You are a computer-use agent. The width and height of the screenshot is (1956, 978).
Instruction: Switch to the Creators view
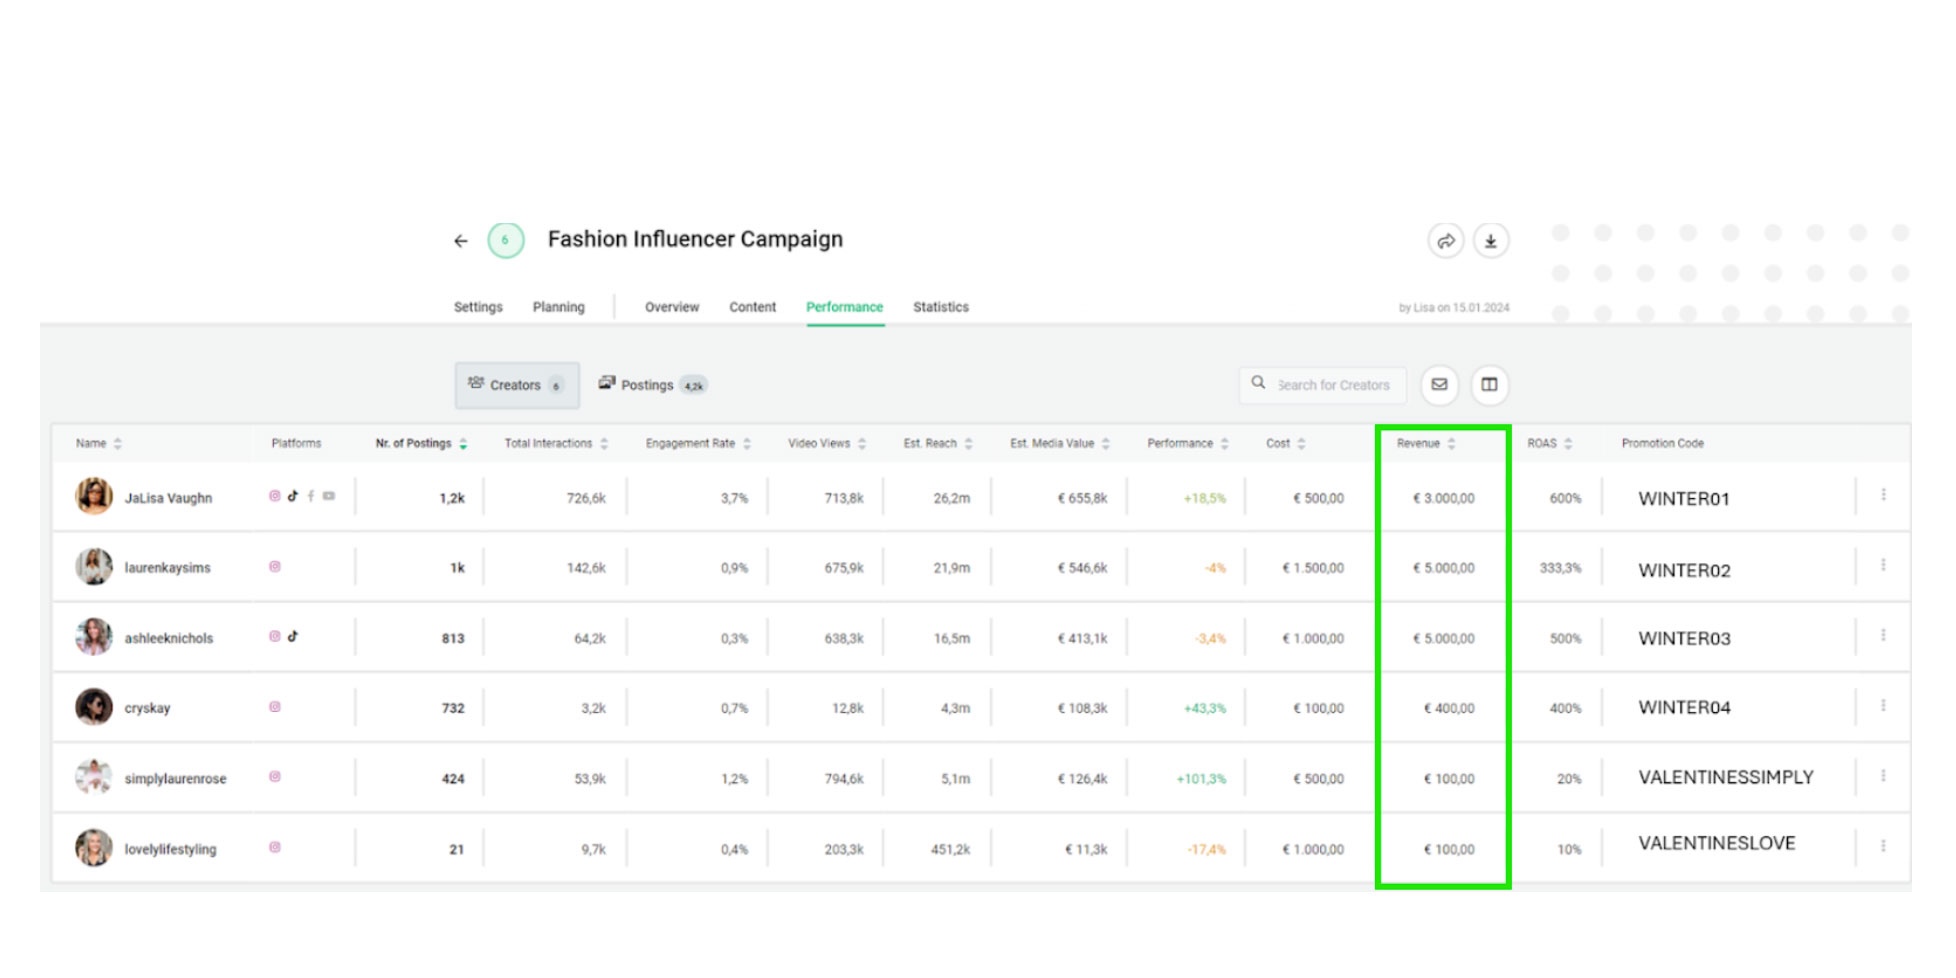pos(516,385)
